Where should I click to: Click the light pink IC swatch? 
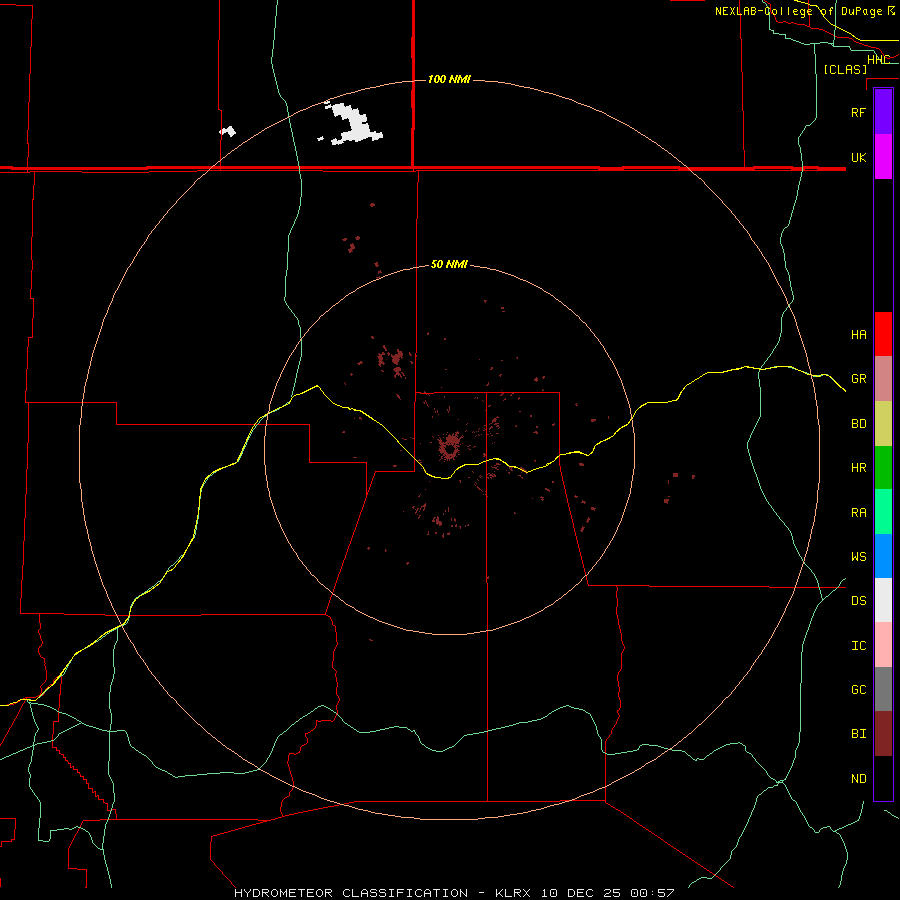[883, 645]
